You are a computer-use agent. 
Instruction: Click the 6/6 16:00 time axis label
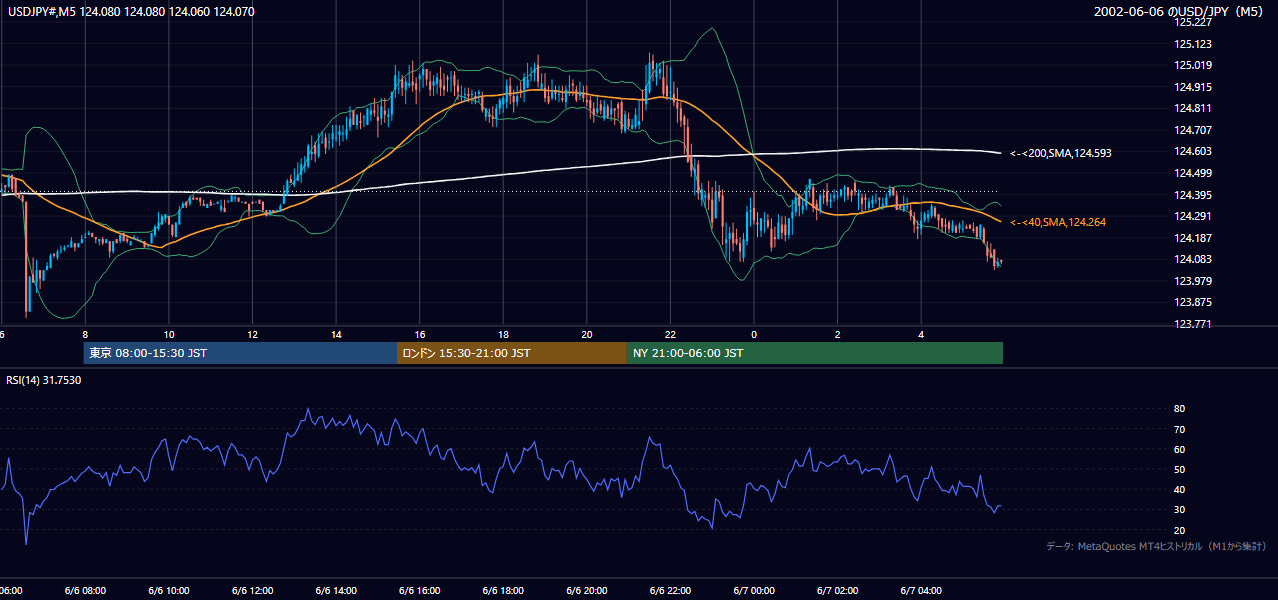pos(420,591)
